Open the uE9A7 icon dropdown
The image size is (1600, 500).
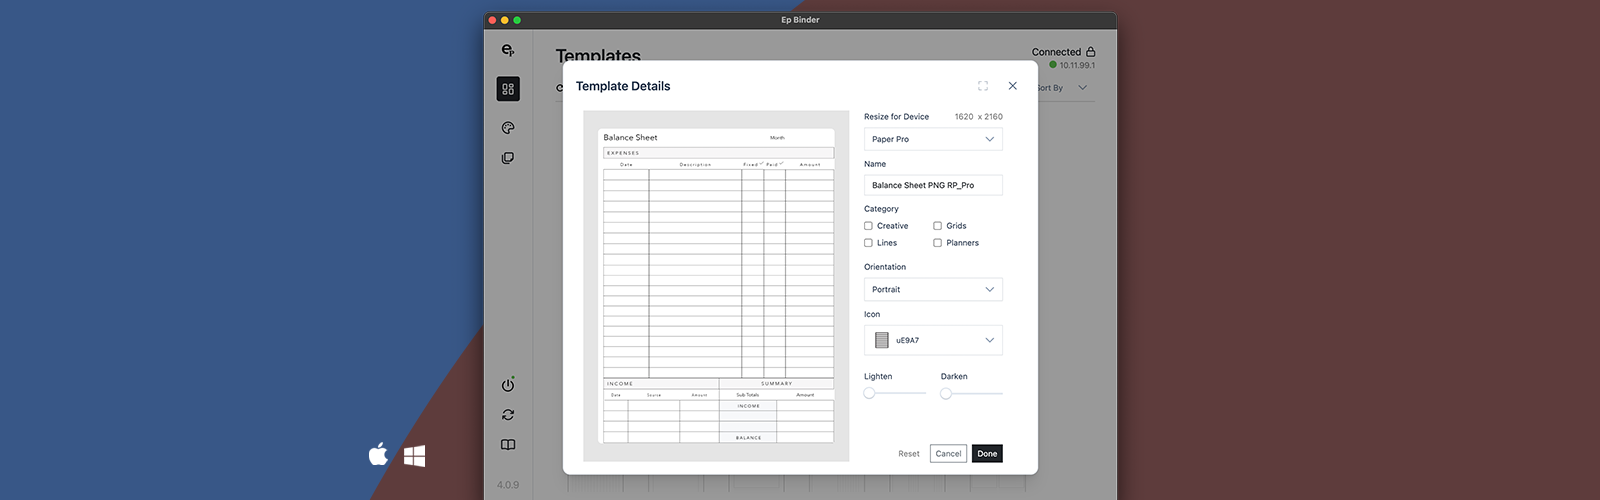933,340
